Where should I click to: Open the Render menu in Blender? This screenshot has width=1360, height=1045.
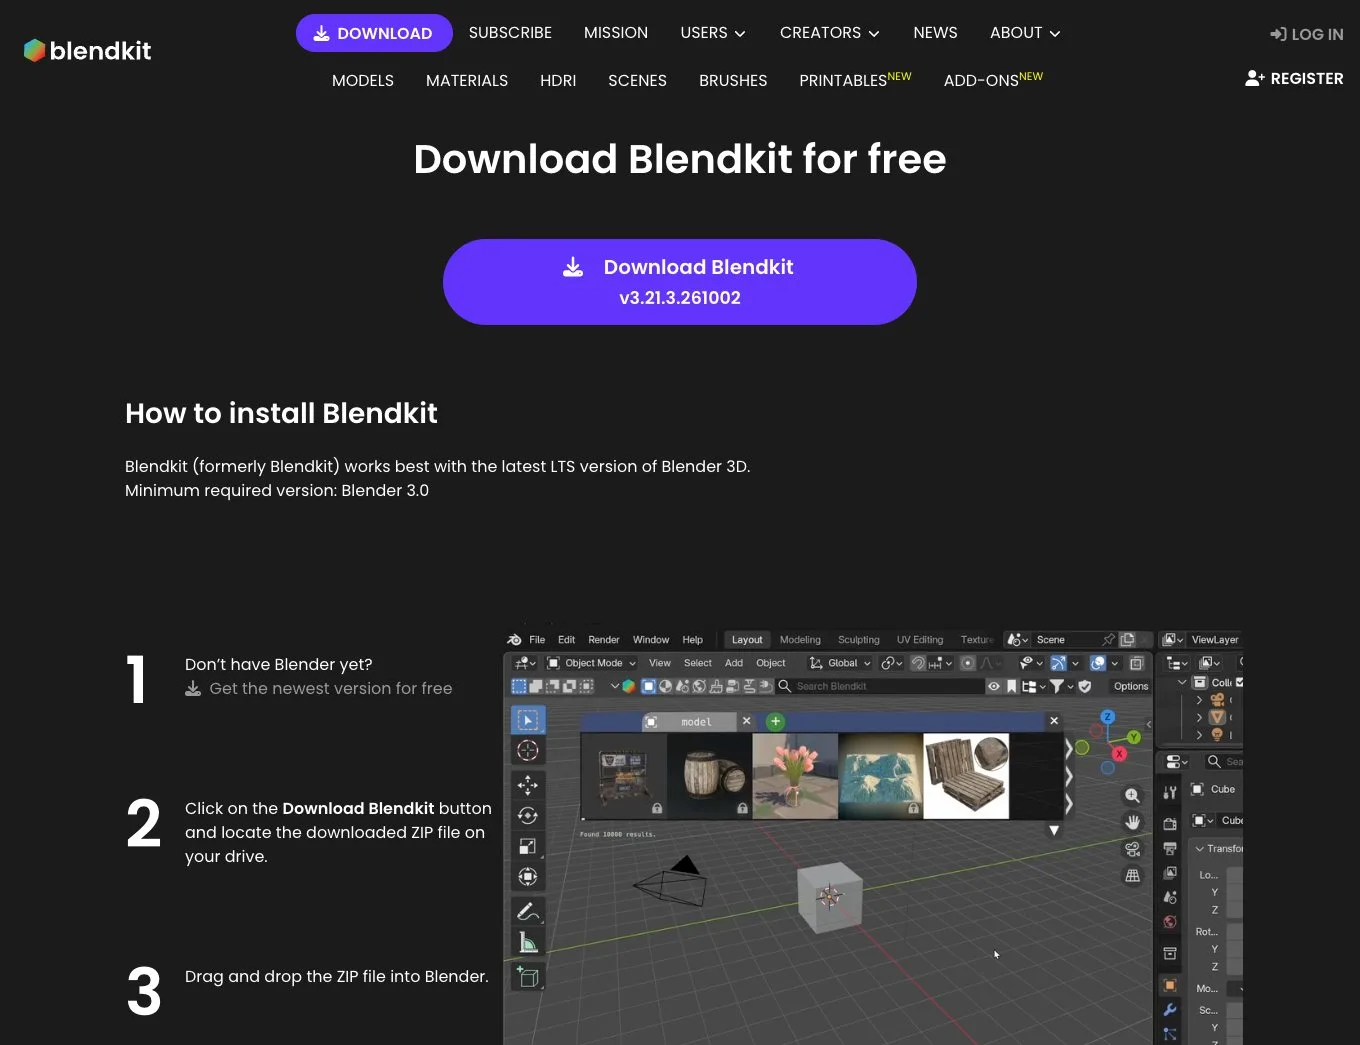click(603, 640)
